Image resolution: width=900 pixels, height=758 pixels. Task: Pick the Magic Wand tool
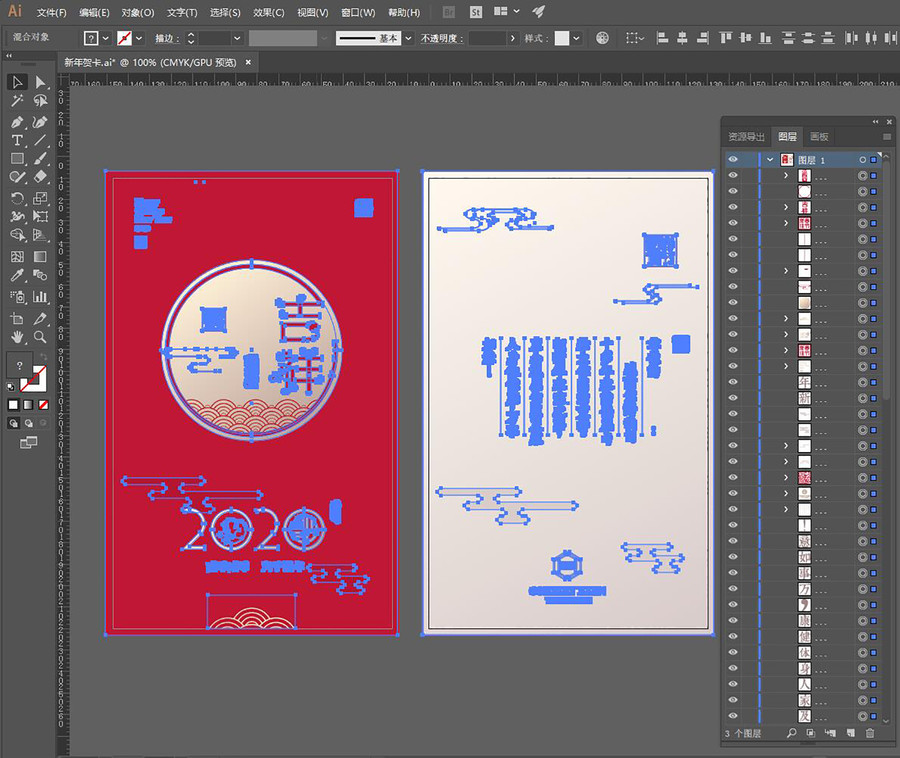pos(17,101)
